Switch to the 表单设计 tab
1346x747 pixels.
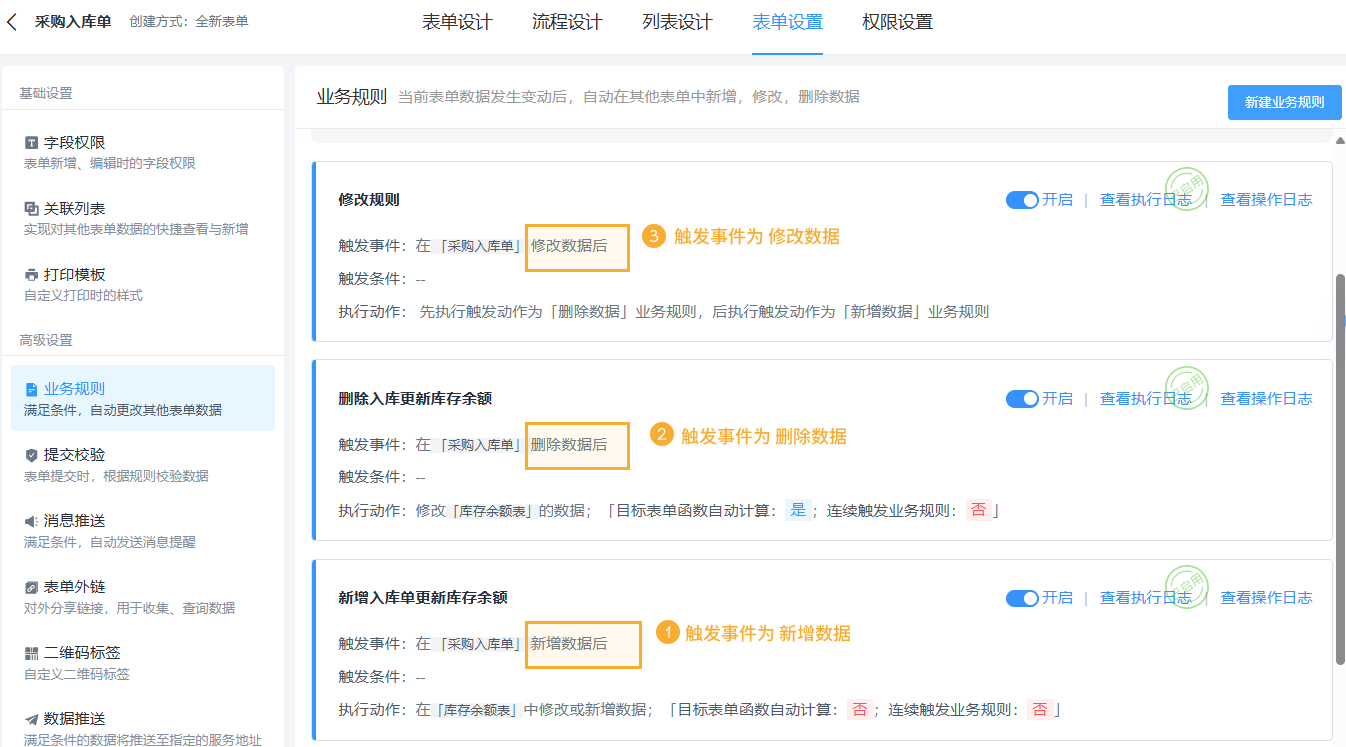[457, 22]
